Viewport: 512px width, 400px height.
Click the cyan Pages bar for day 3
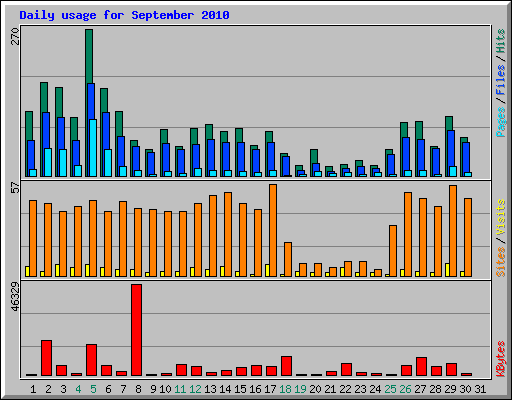click(63, 163)
